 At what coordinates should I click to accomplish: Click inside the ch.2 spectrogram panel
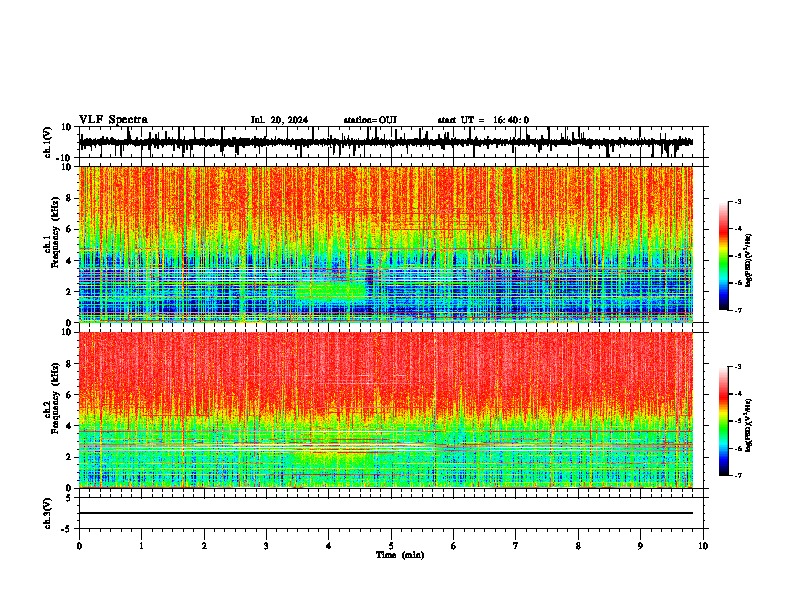(386, 410)
